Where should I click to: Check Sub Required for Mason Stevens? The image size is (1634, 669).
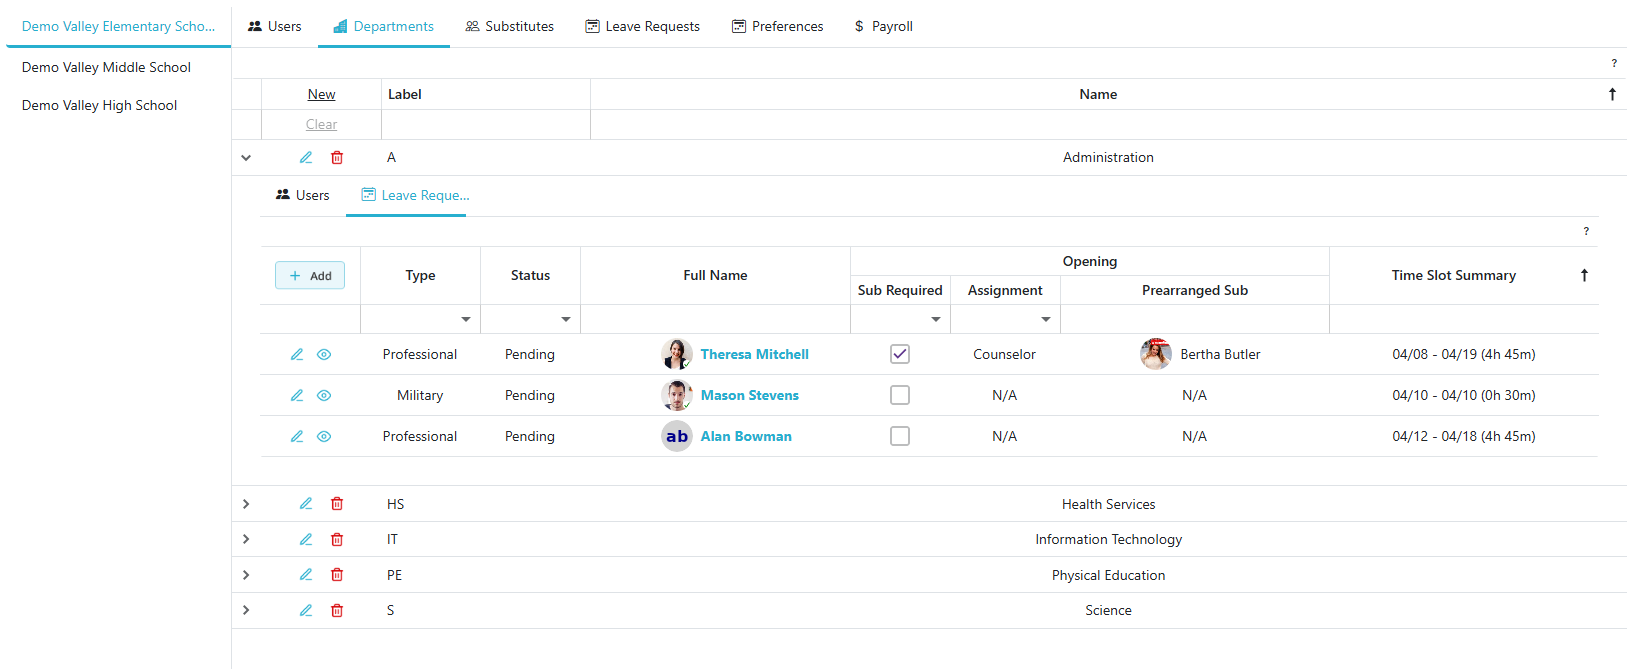(x=900, y=395)
